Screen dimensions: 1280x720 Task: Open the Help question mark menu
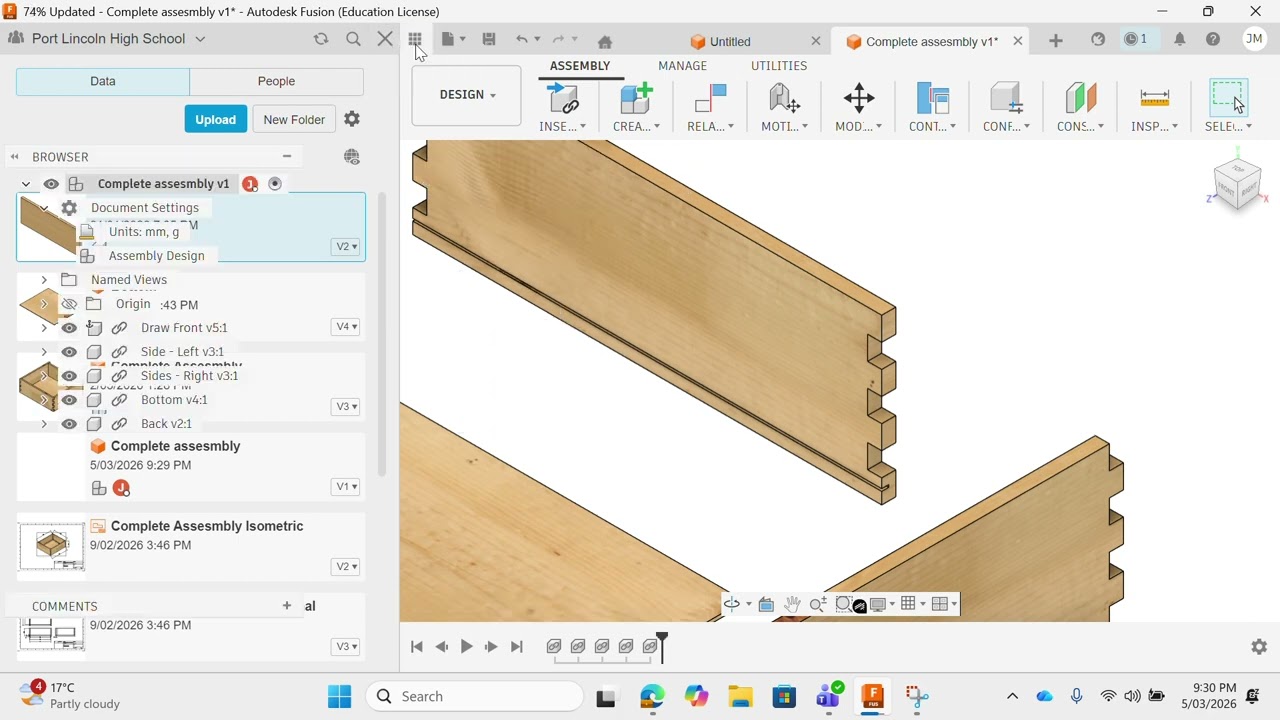click(x=1213, y=39)
